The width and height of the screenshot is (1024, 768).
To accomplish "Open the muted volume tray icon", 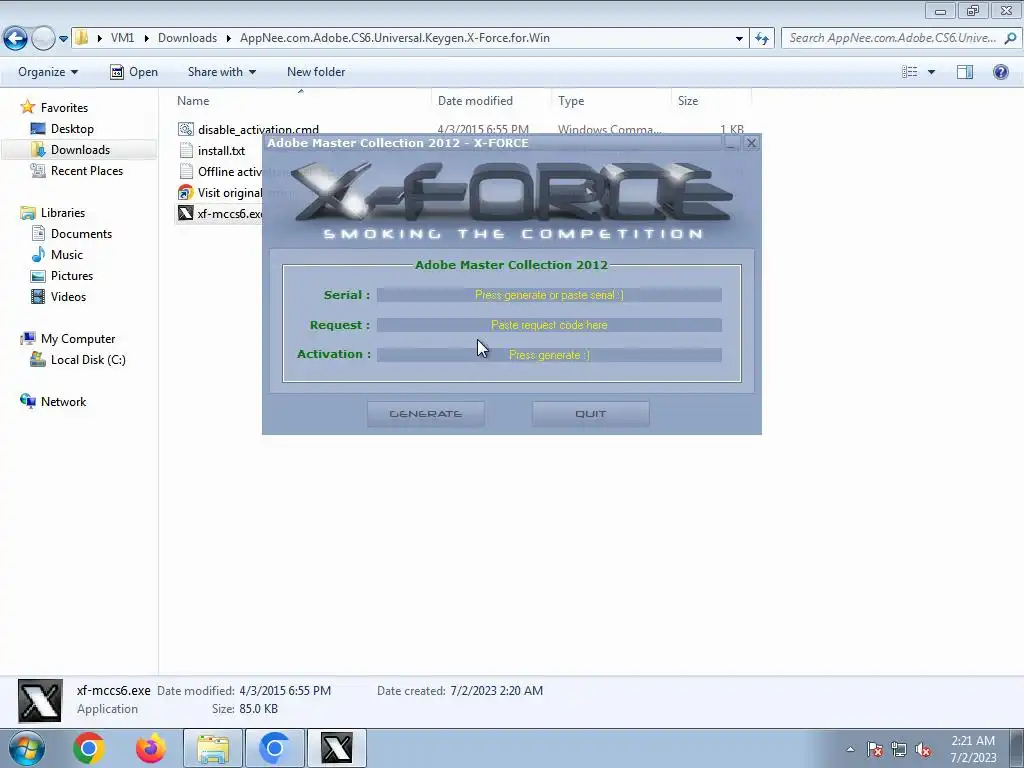I will [x=923, y=749].
